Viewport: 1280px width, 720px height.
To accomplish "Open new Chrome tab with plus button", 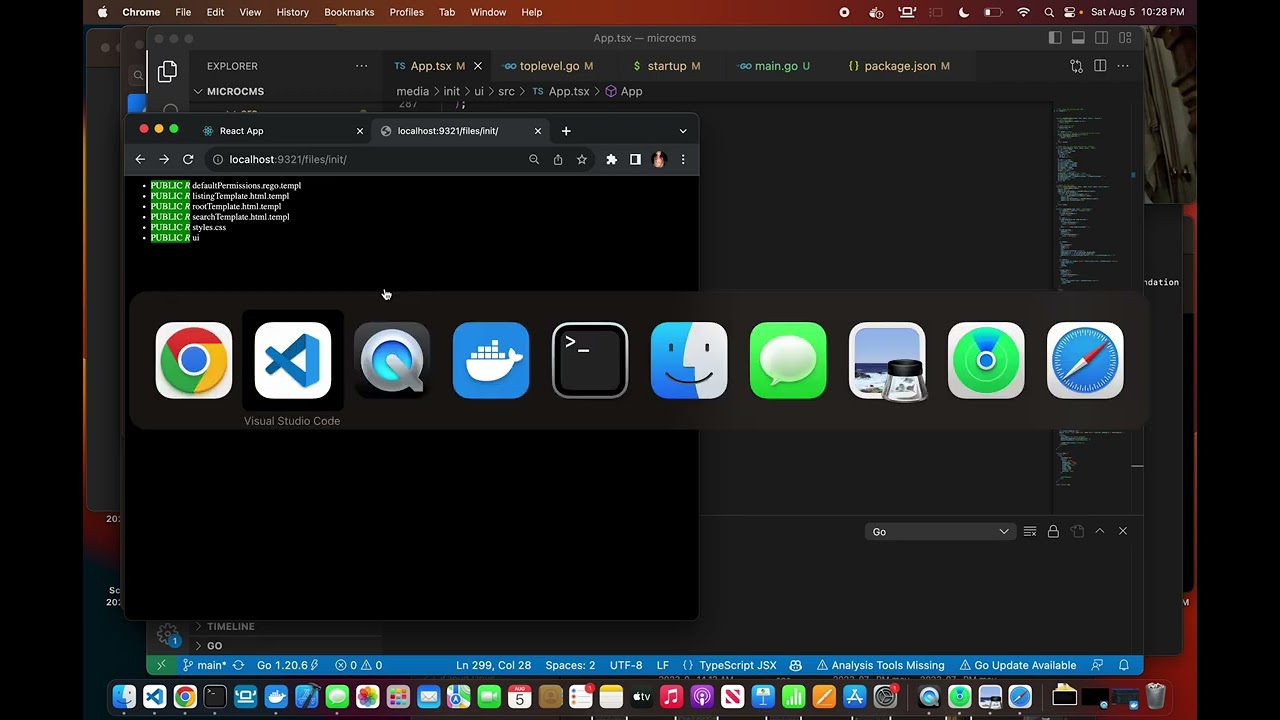I will (x=566, y=131).
